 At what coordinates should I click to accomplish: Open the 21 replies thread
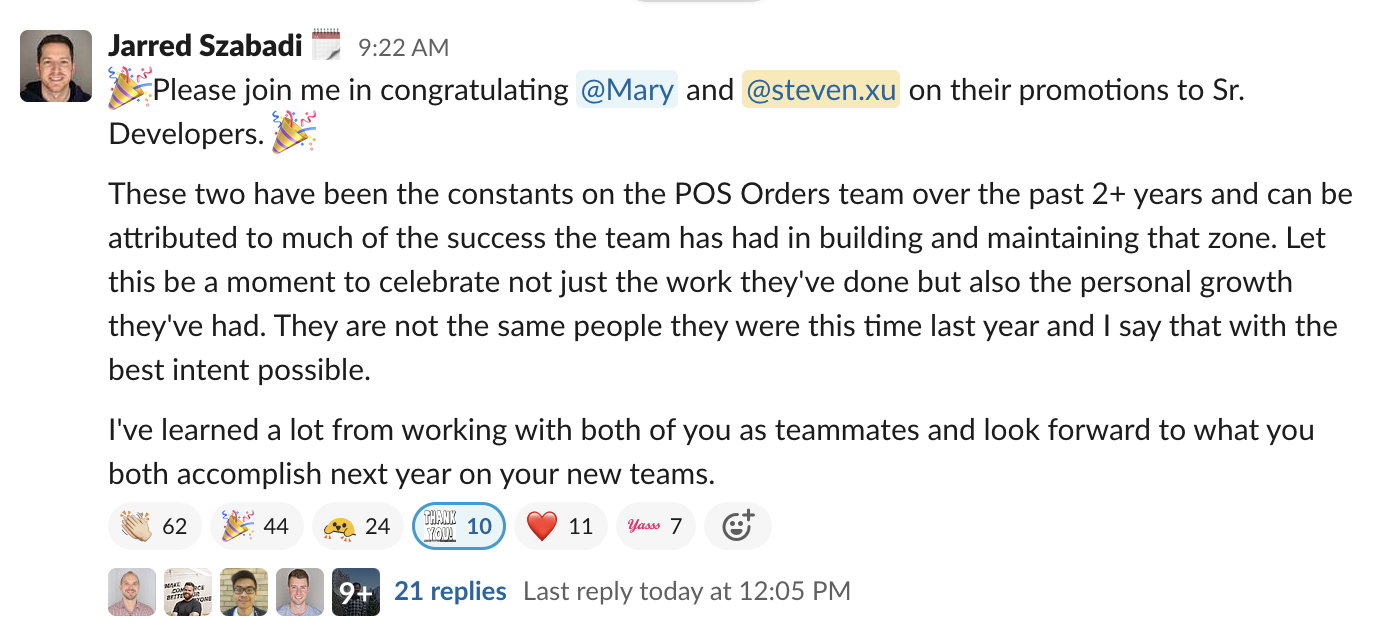(x=450, y=591)
